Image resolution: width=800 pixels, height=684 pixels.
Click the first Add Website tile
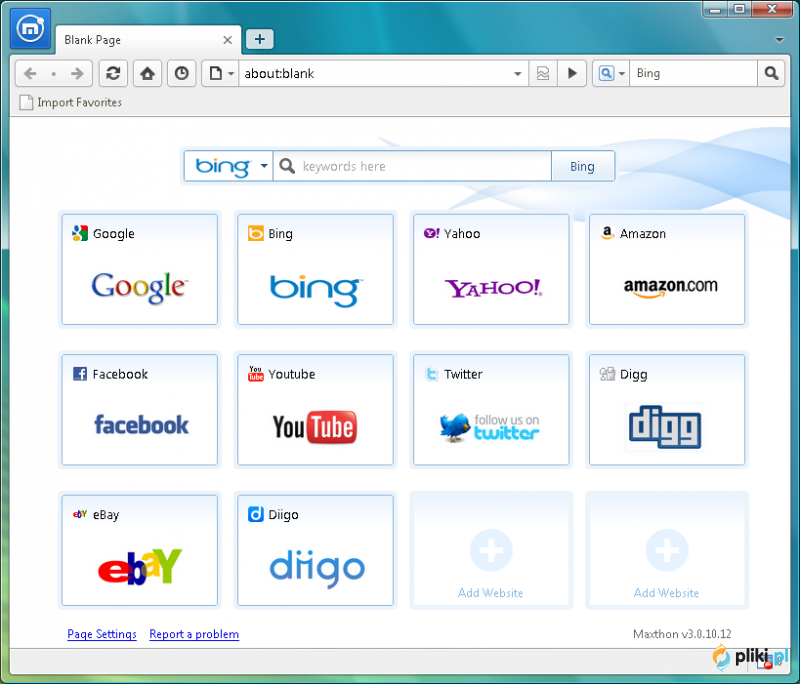pyautogui.click(x=491, y=550)
